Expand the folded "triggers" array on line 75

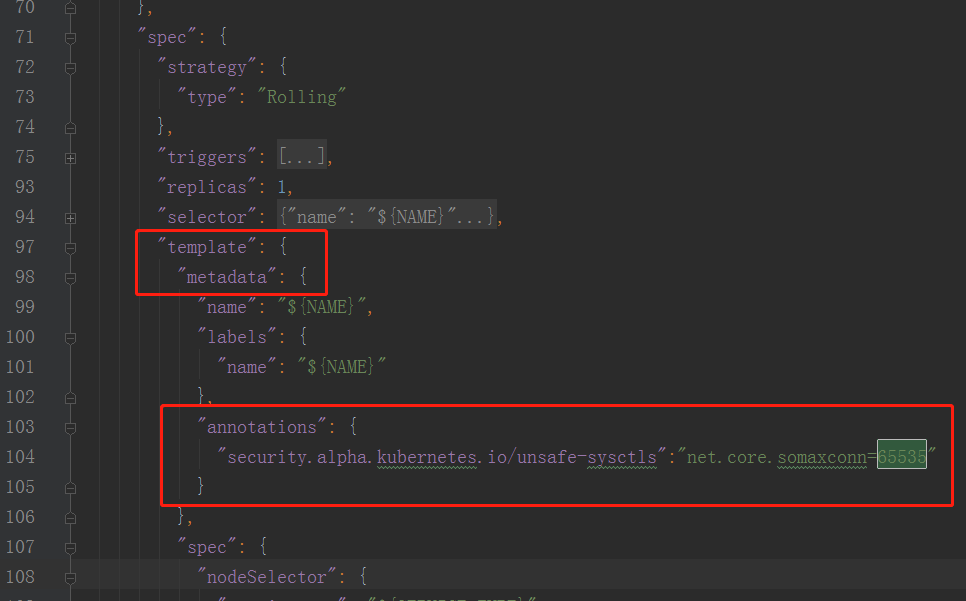[x=70, y=158]
